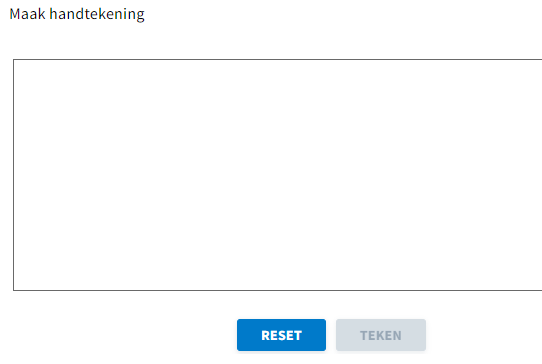Click the signature box's left border edge
542x364 pixels.
click(13, 175)
